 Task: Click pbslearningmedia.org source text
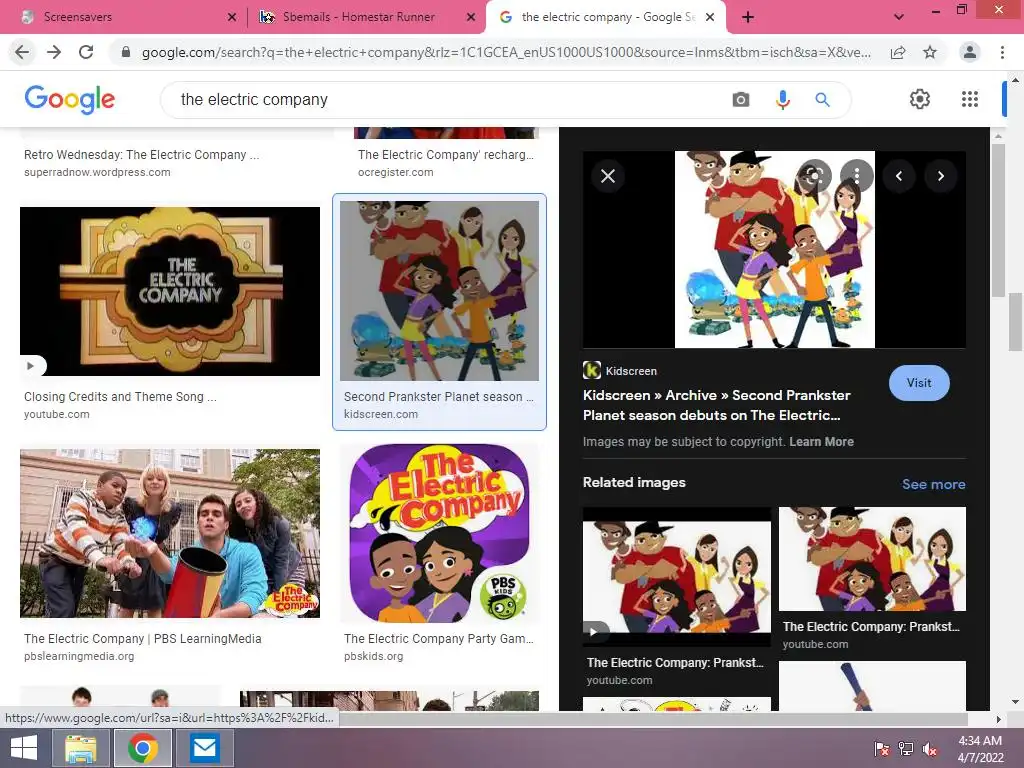coord(79,656)
